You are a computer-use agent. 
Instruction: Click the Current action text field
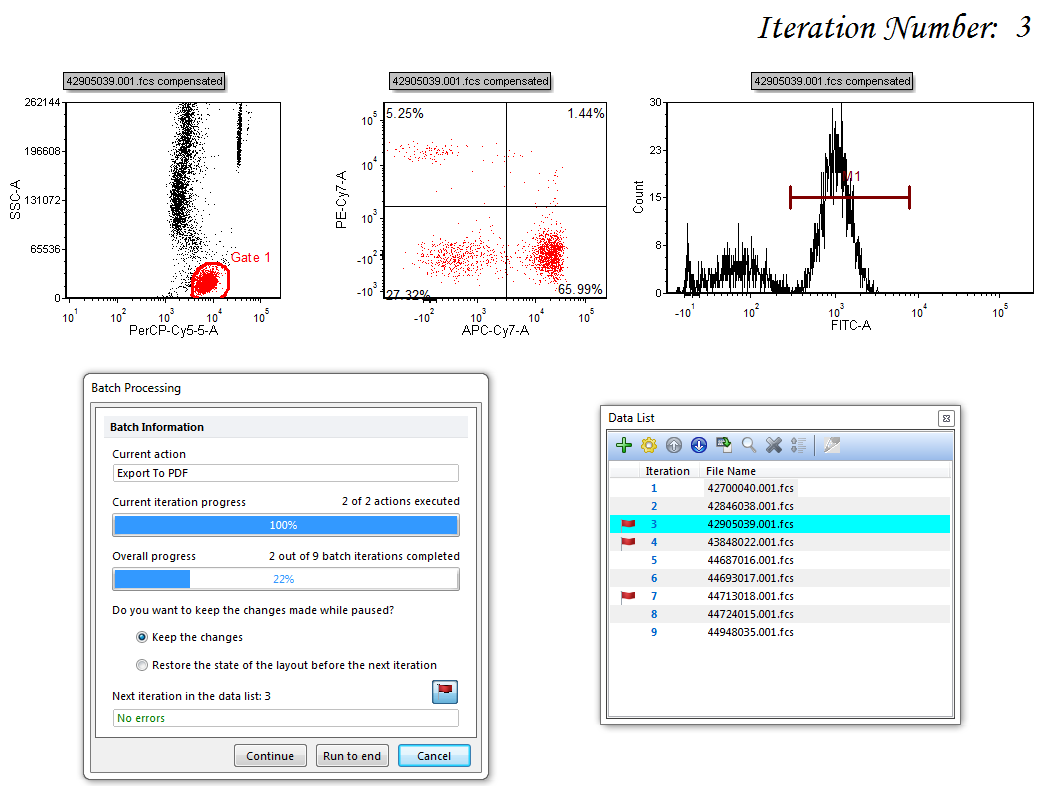[x=286, y=473]
